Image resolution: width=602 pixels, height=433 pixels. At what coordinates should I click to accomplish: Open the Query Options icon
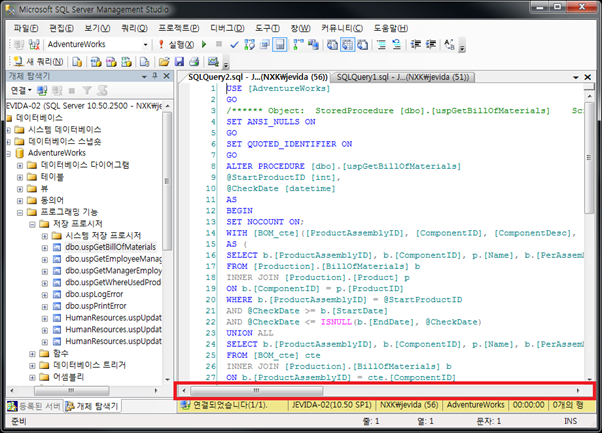tap(264, 45)
